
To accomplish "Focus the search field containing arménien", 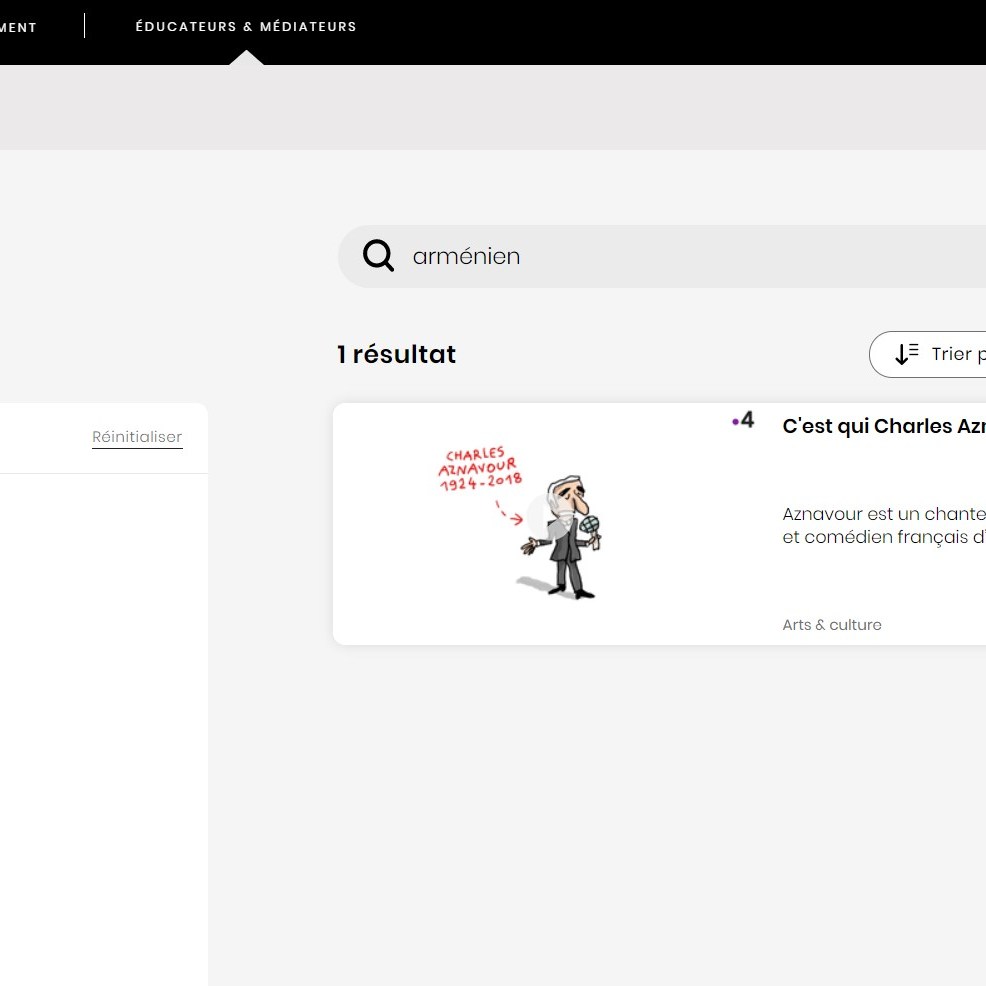I will (662, 256).
